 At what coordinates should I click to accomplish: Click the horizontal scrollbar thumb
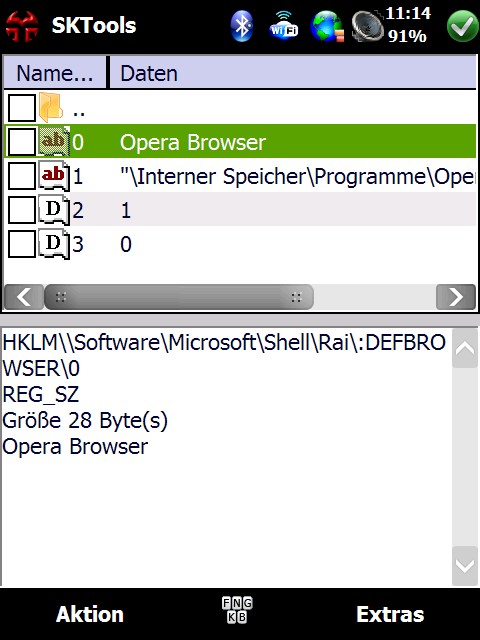click(x=179, y=297)
